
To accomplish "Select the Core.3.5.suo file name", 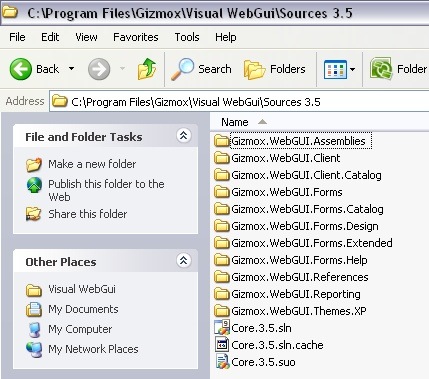I will click(263, 362).
